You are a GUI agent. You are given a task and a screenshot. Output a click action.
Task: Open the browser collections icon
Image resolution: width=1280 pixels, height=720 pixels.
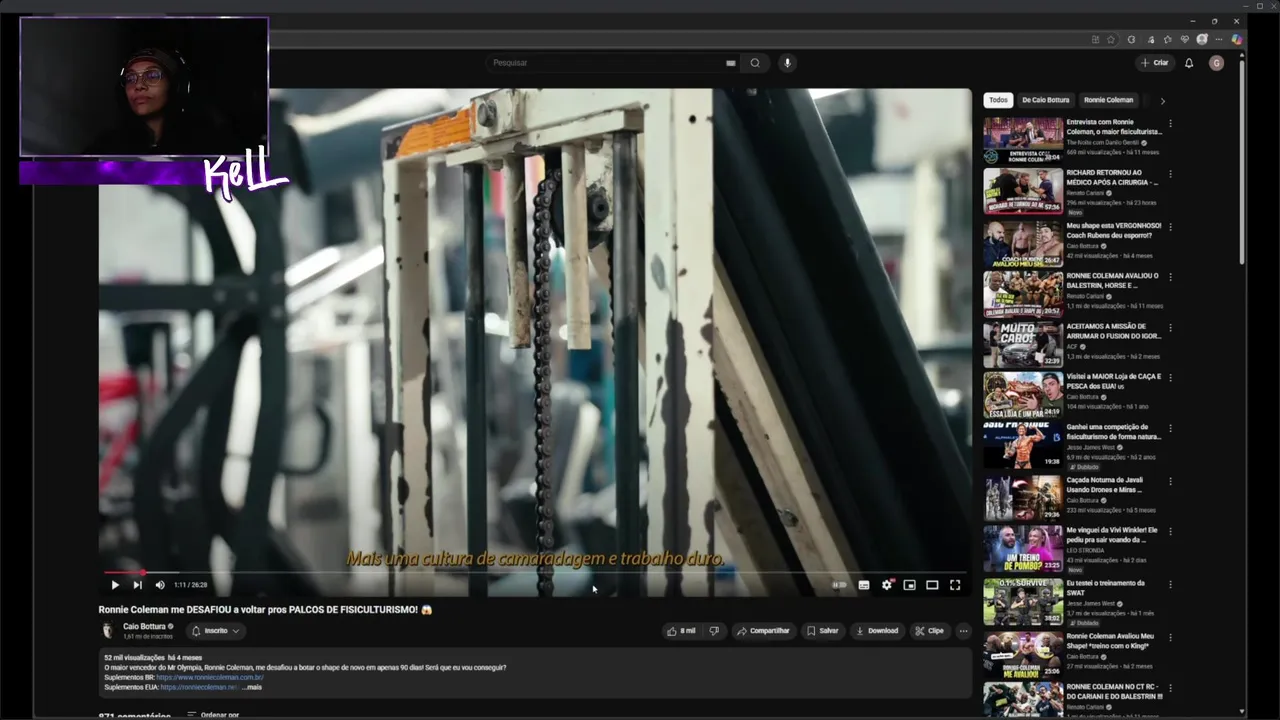pyautogui.click(x=1167, y=40)
